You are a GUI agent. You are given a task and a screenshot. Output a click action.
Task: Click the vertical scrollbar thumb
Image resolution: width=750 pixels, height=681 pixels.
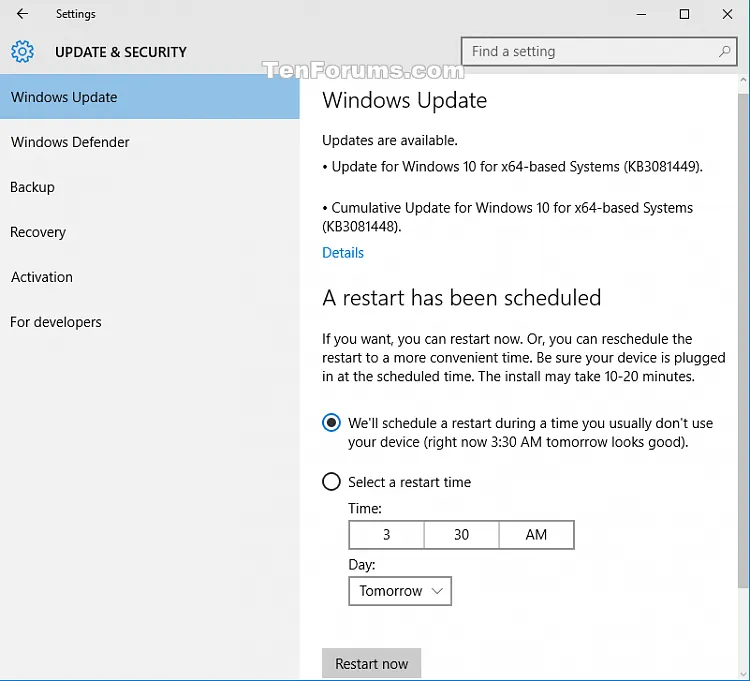click(743, 340)
